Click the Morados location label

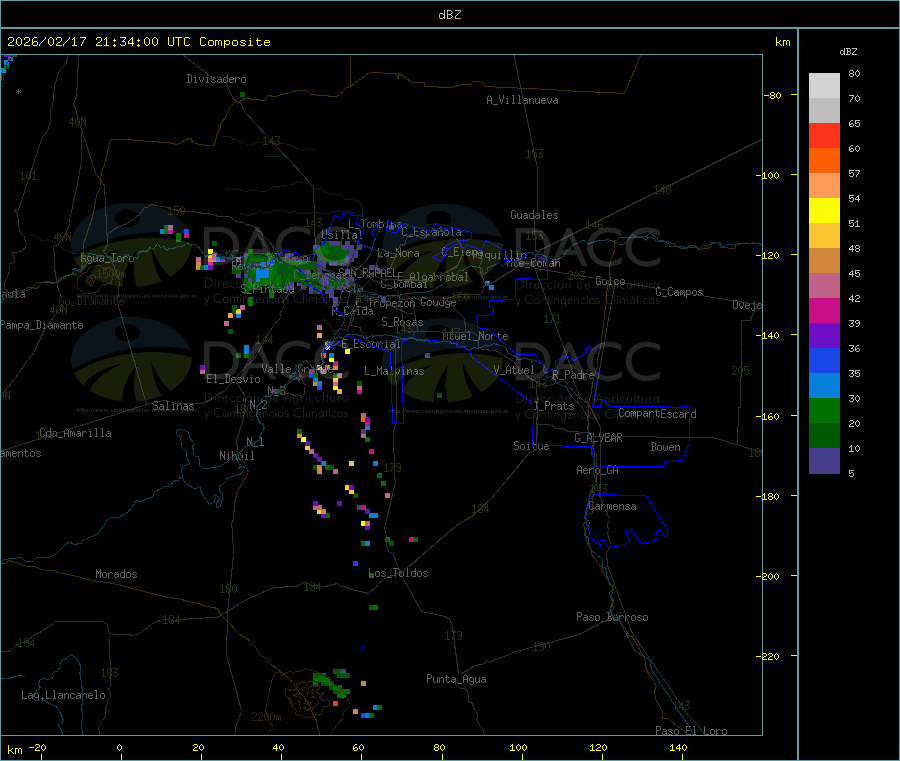pyautogui.click(x=117, y=574)
